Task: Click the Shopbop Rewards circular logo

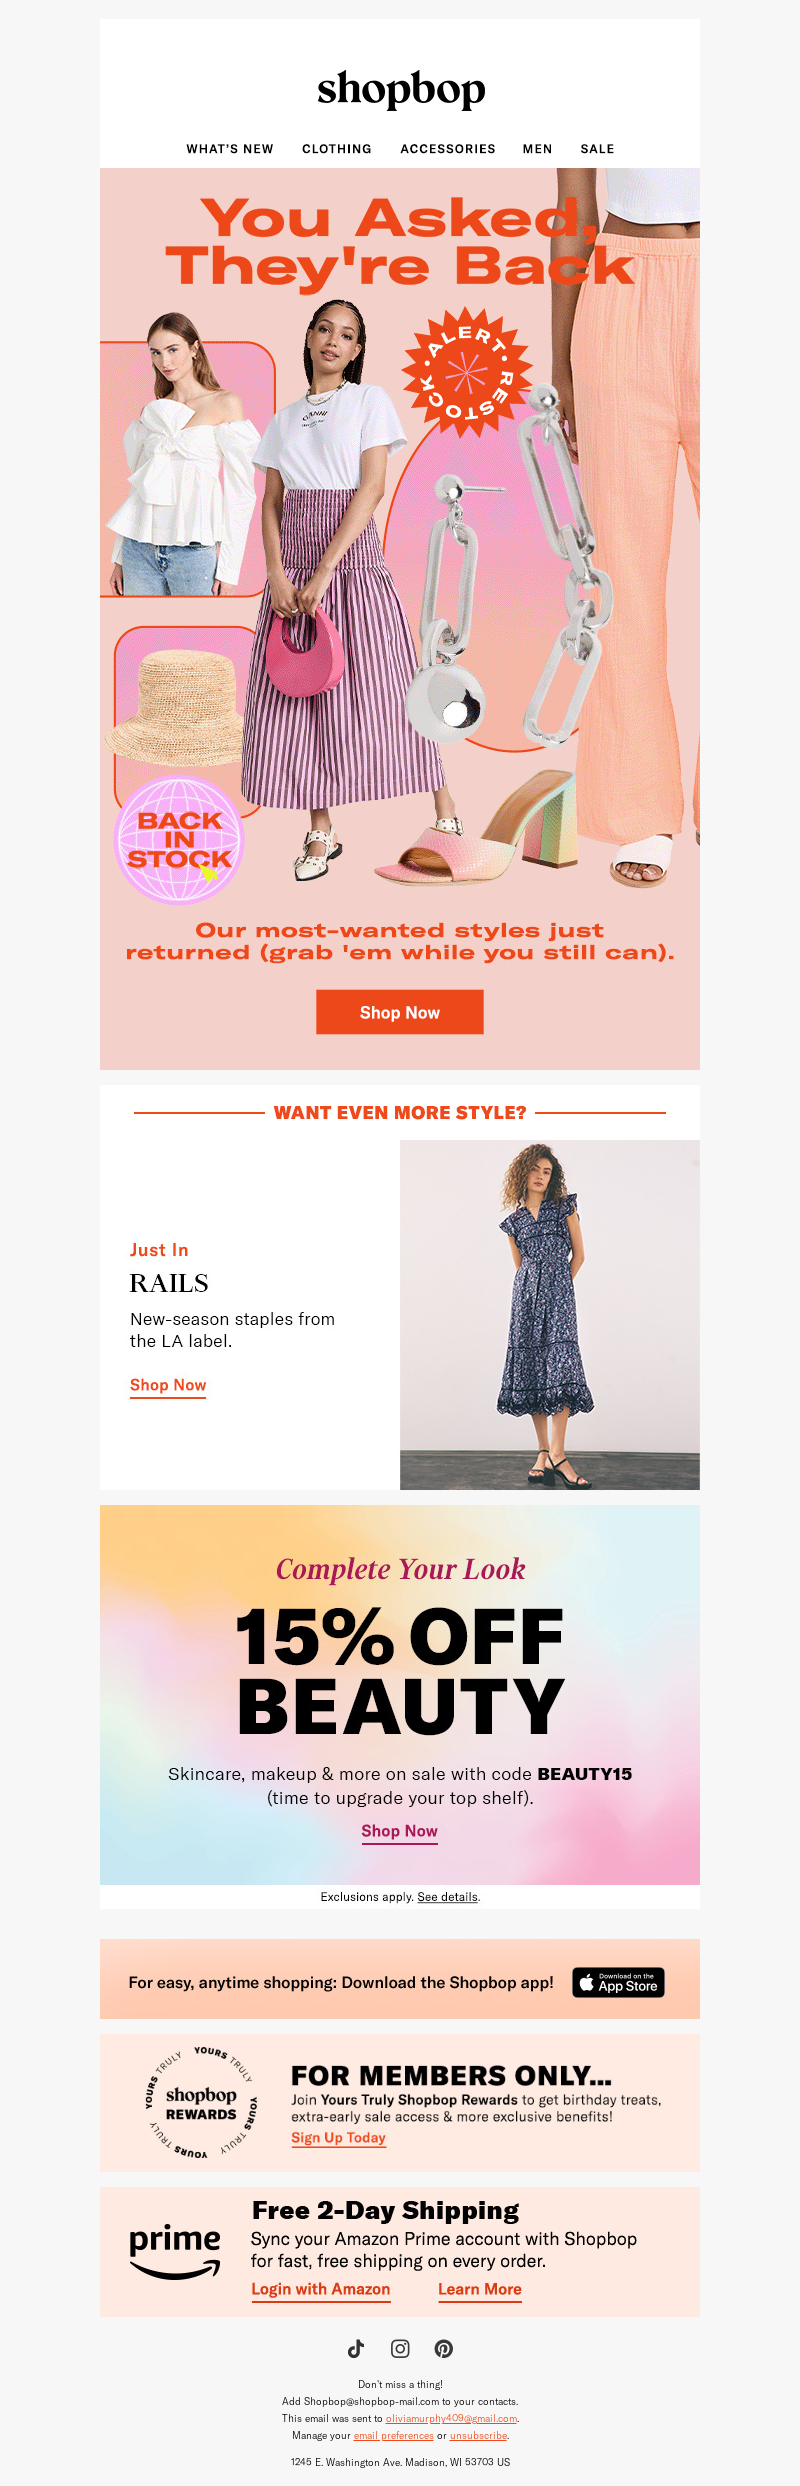Action: click(201, 2103)
